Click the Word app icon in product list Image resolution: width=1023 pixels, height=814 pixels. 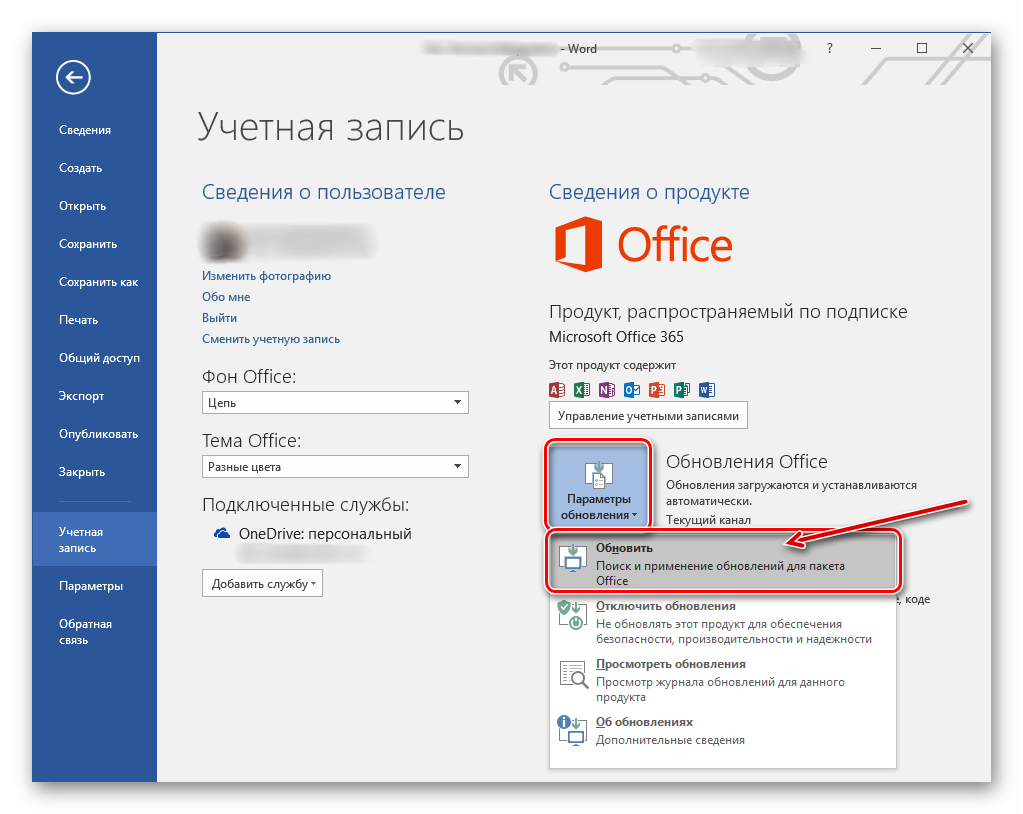[707, 390]
